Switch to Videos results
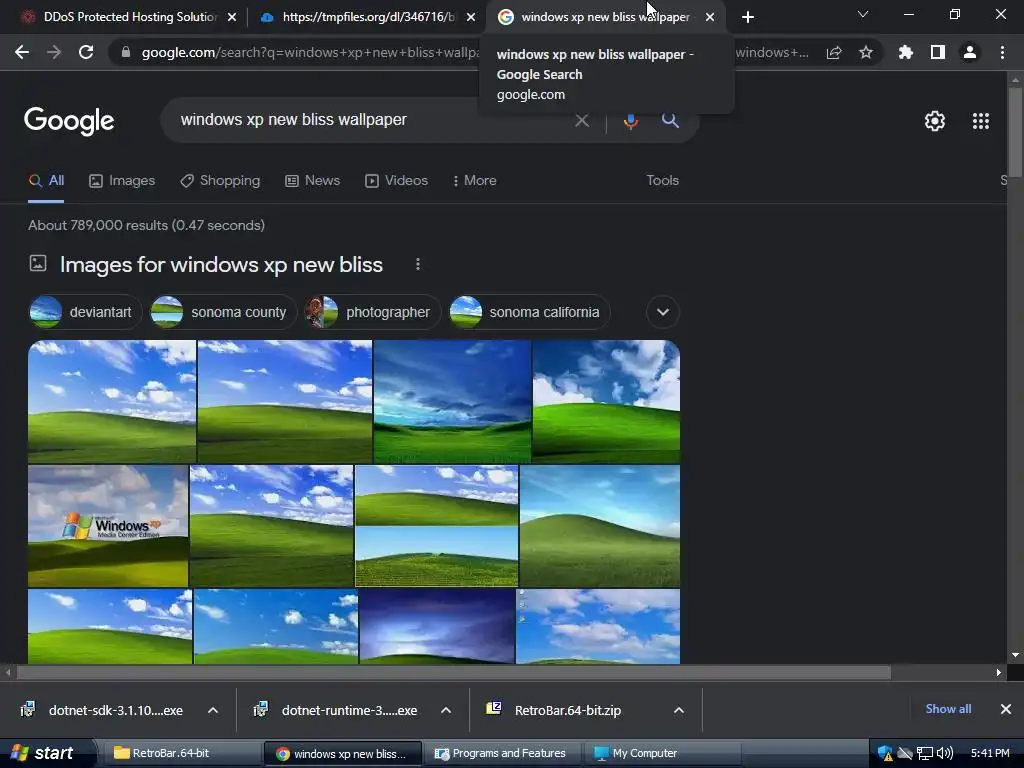1024x768 pixels. pos(396,181)
